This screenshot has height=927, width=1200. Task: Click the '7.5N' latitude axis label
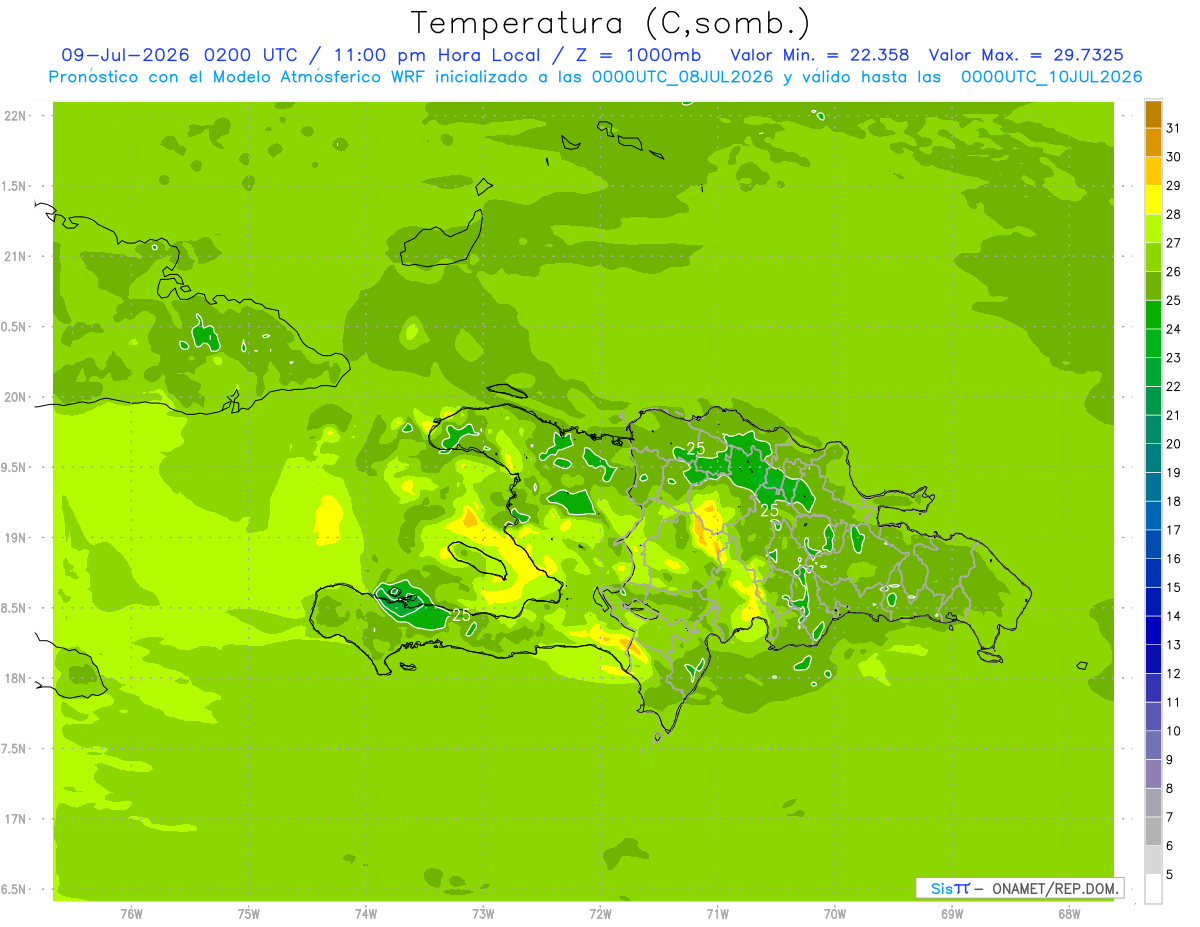15,749
